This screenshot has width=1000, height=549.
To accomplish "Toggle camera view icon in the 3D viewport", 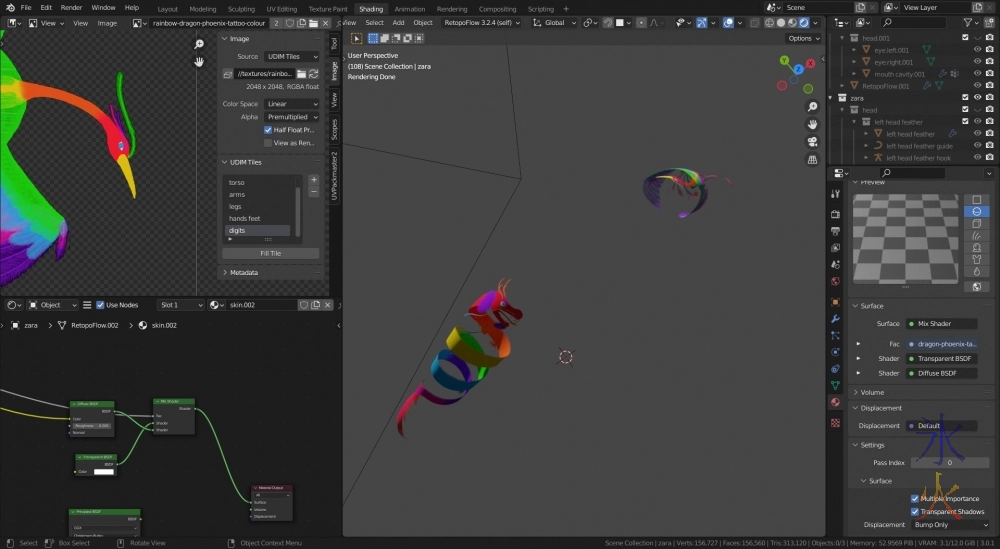I will point(812,141).
